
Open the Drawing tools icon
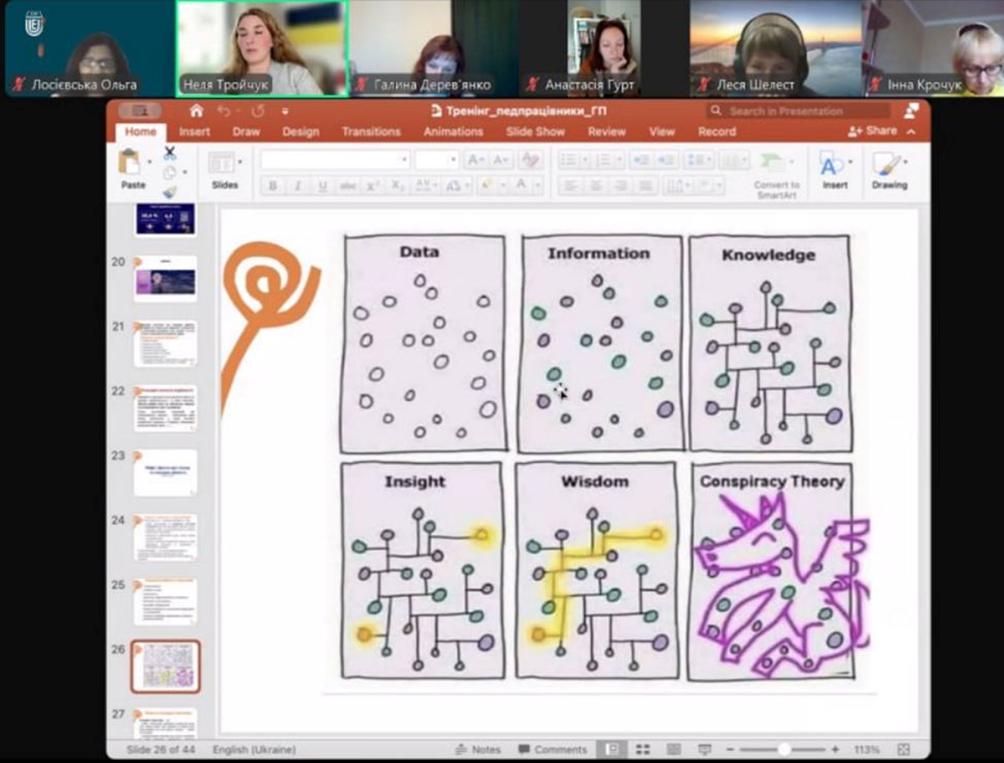887,166
